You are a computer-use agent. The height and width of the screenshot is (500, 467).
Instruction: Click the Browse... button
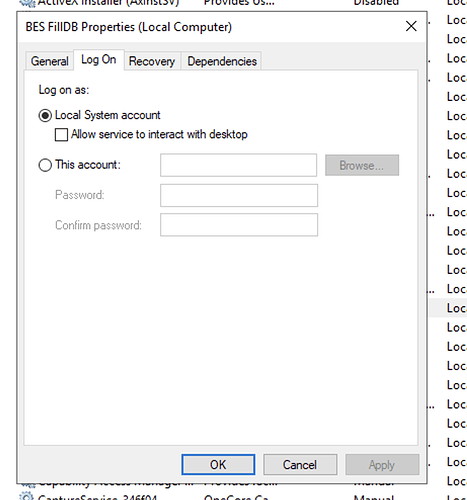click(362, 165)
